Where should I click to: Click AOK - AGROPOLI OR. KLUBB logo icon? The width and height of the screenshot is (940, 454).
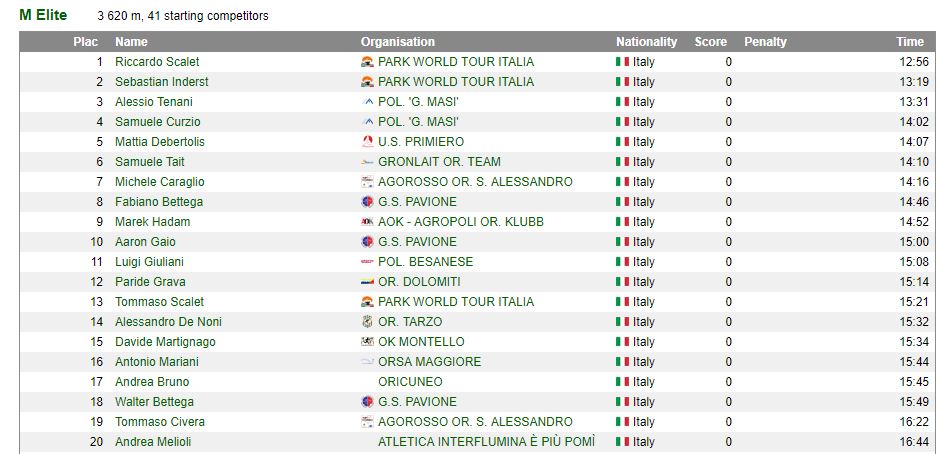(x=367, y=222)
